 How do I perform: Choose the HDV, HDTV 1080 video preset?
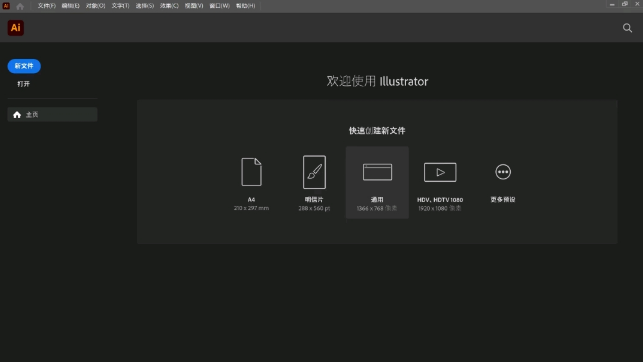click(440, 182)
